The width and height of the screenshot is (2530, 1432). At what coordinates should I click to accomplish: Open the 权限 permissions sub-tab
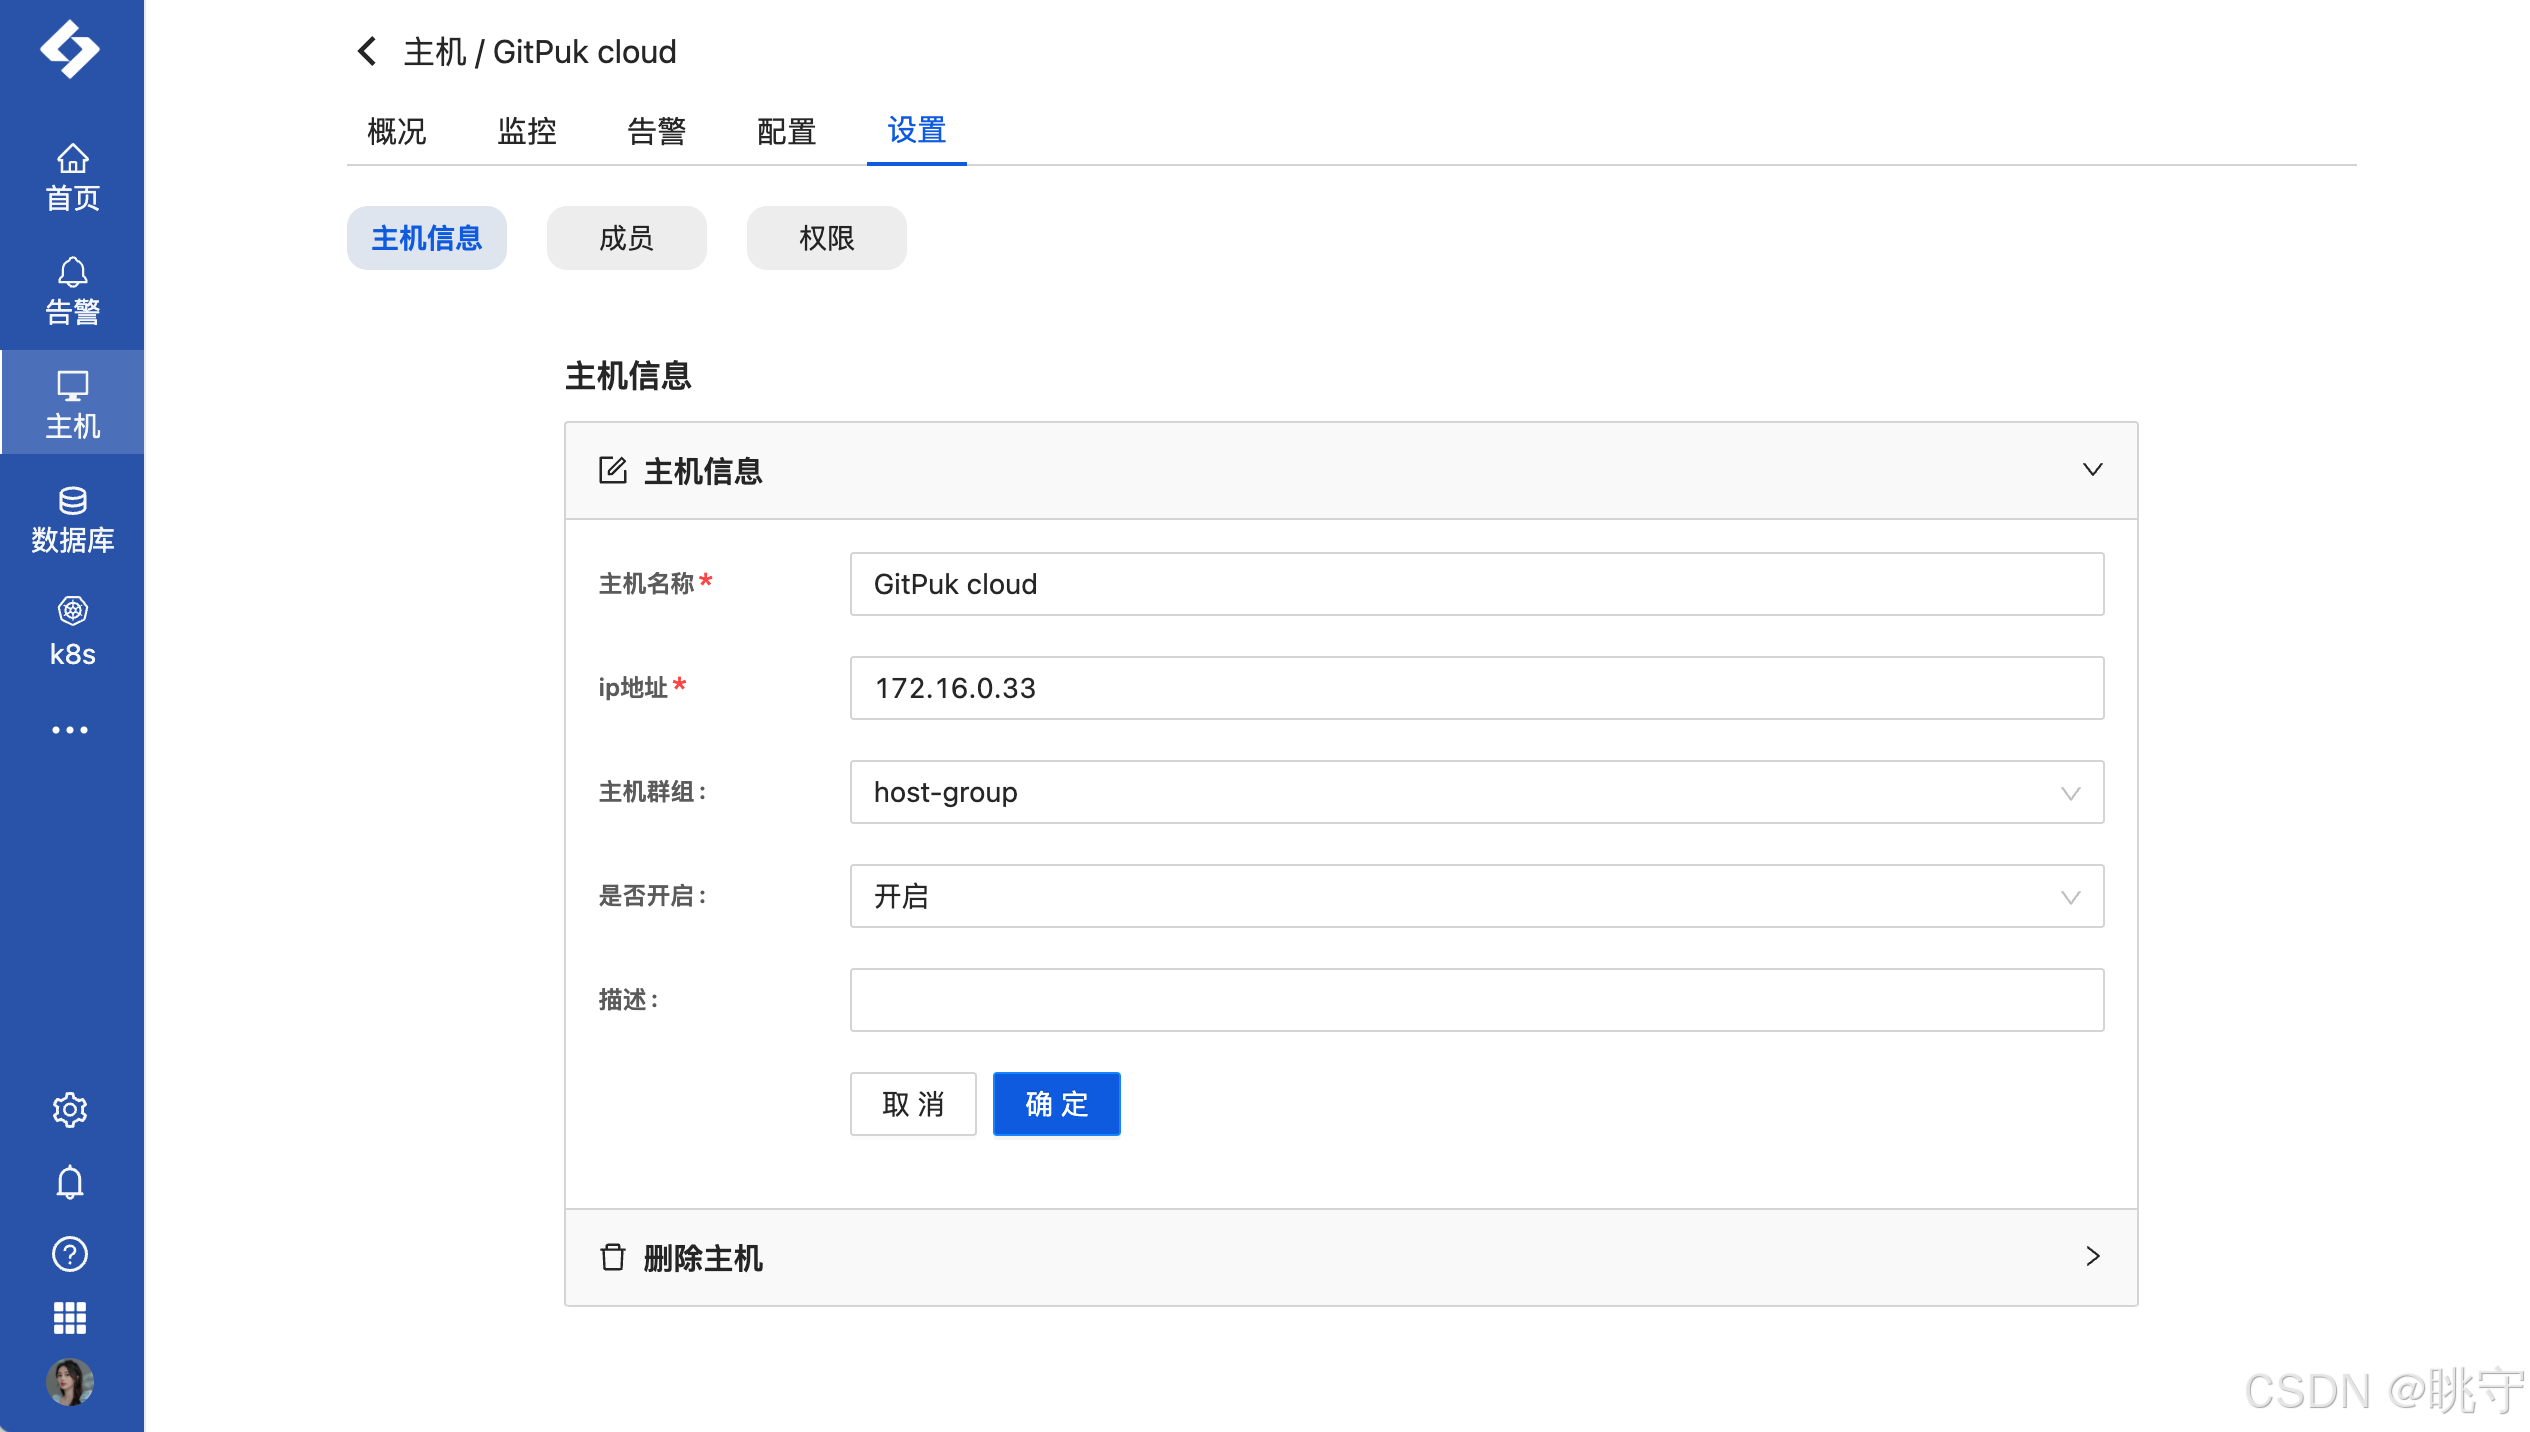(x=827, y=238)
